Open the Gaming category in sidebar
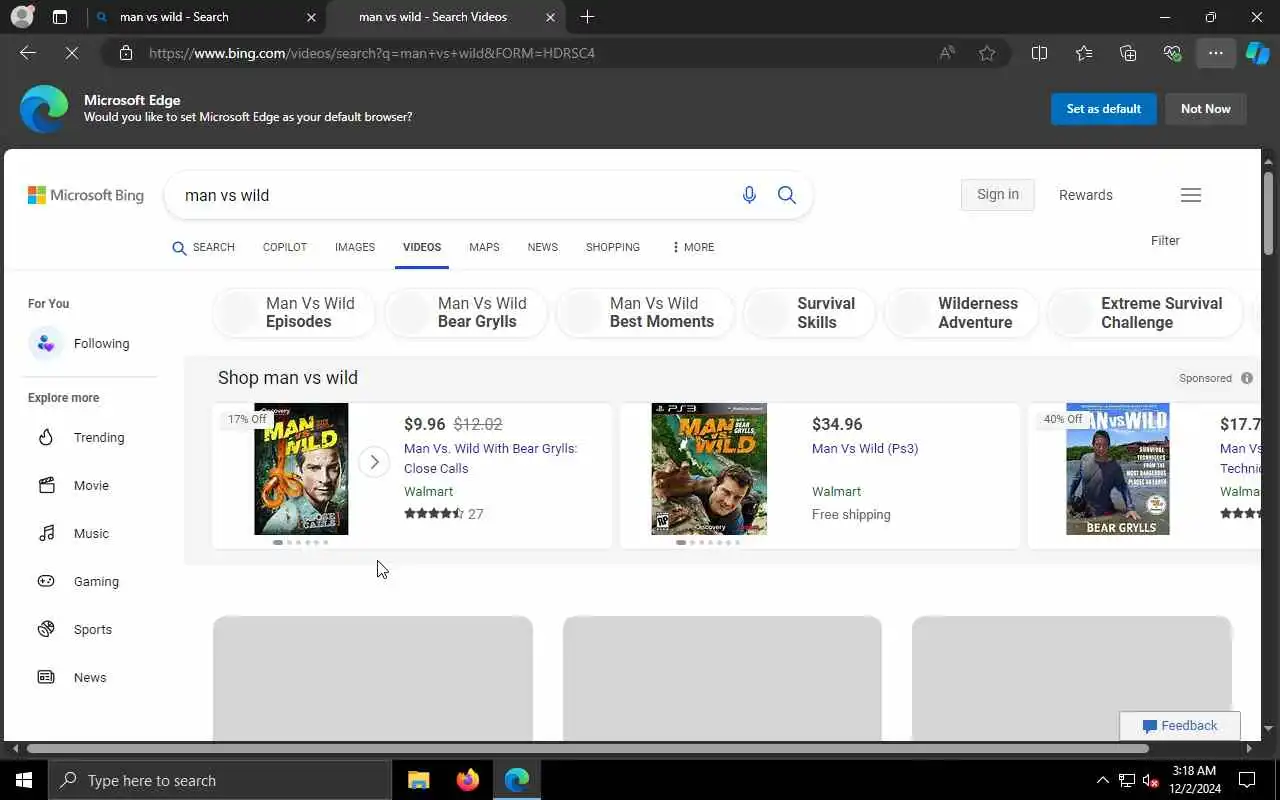Image resolution: width=1280 pixels, height=800 pixels. tap(78, 582)
